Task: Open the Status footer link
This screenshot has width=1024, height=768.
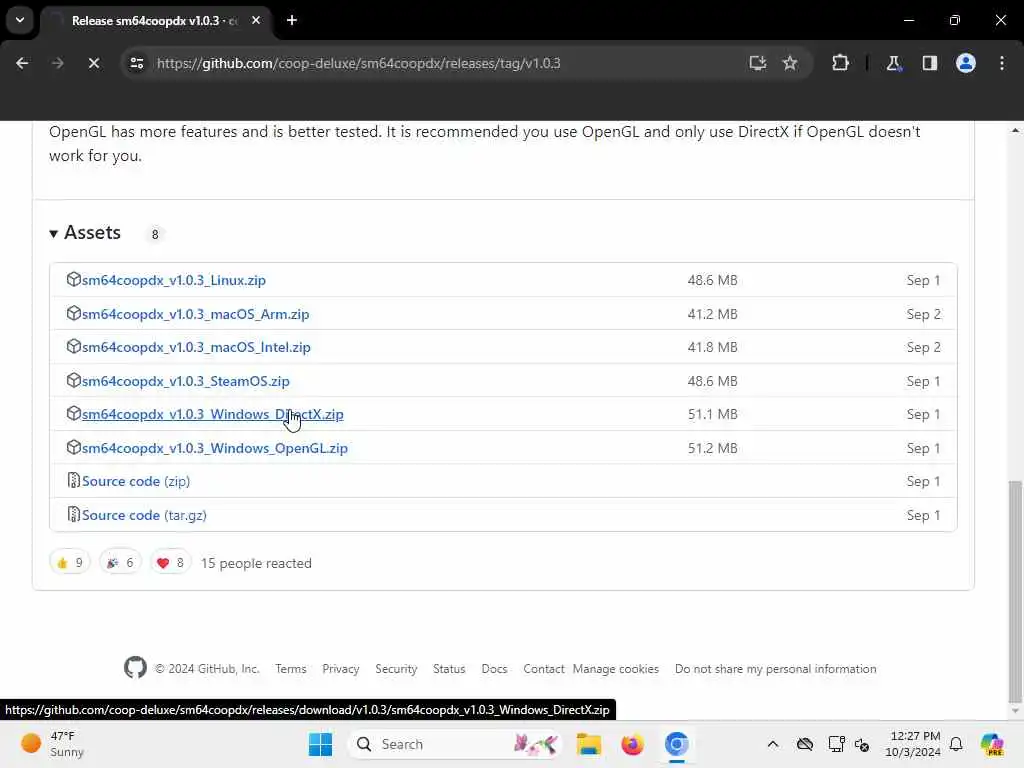Action: coord(449,669)
